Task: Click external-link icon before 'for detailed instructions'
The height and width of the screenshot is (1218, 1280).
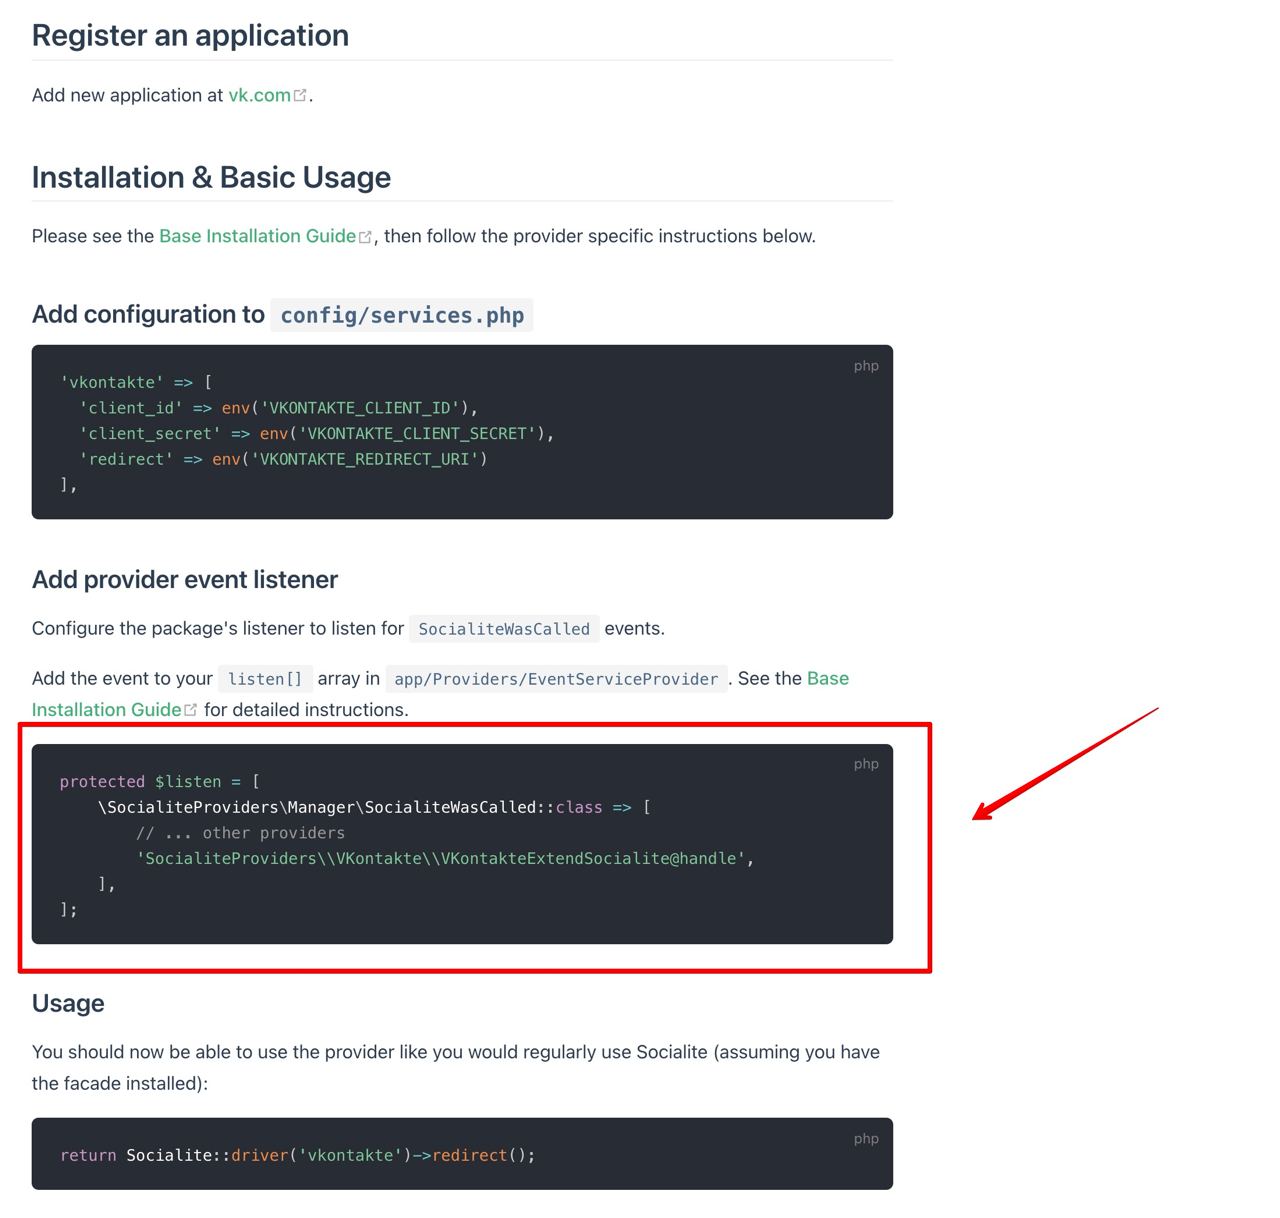Action: click(x=190, y=710)
